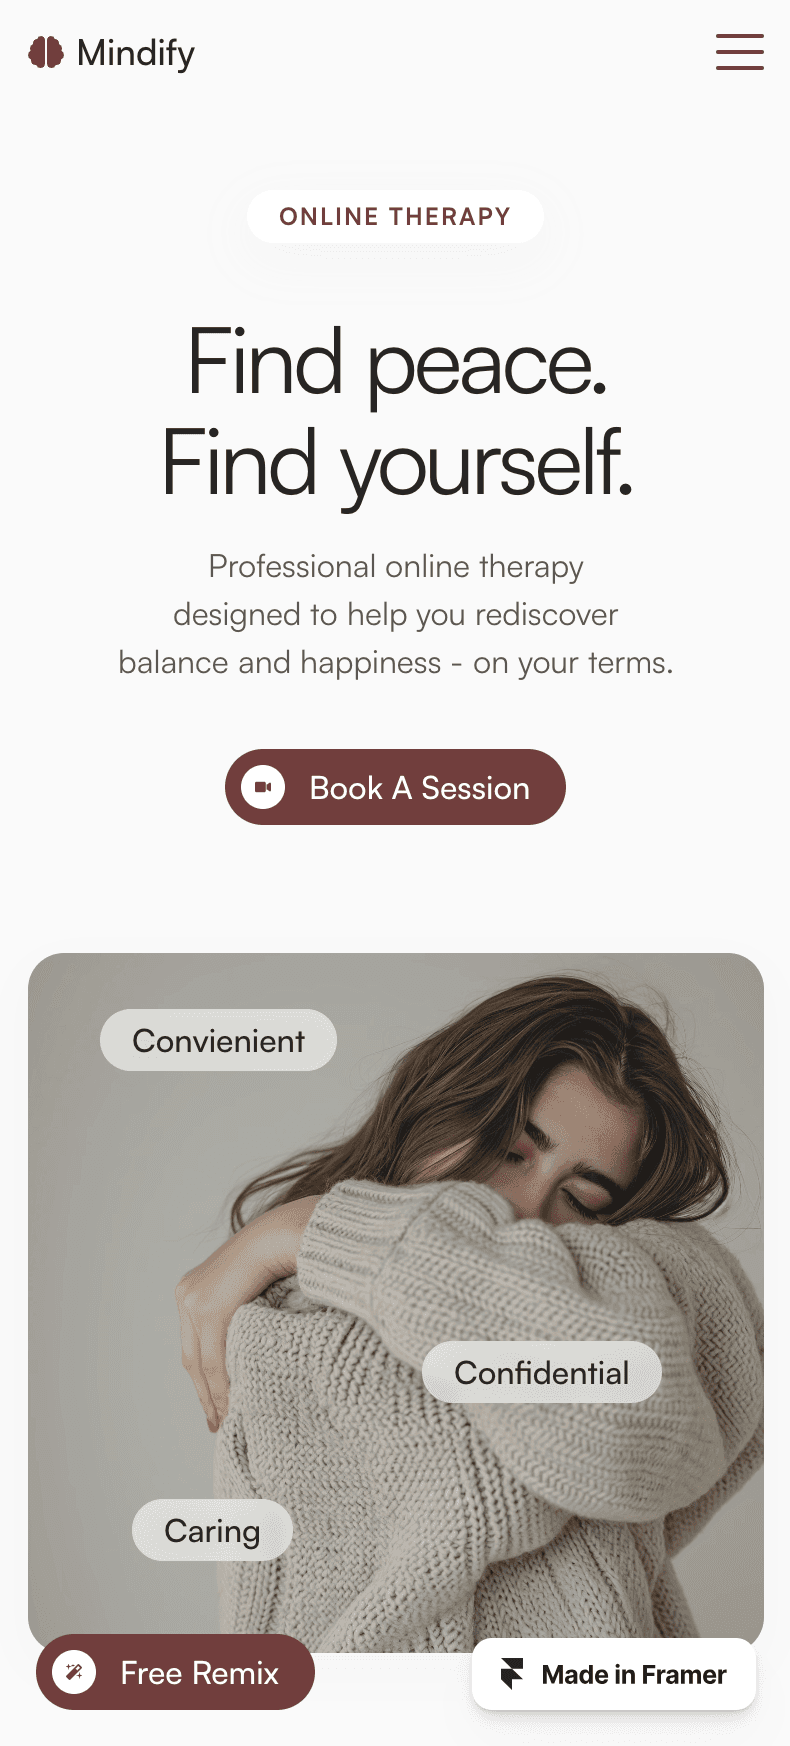Open the hamburger navigation menu
Image resolution: width=790 pixels, height=1746 pixels.
tap(740, 52)
